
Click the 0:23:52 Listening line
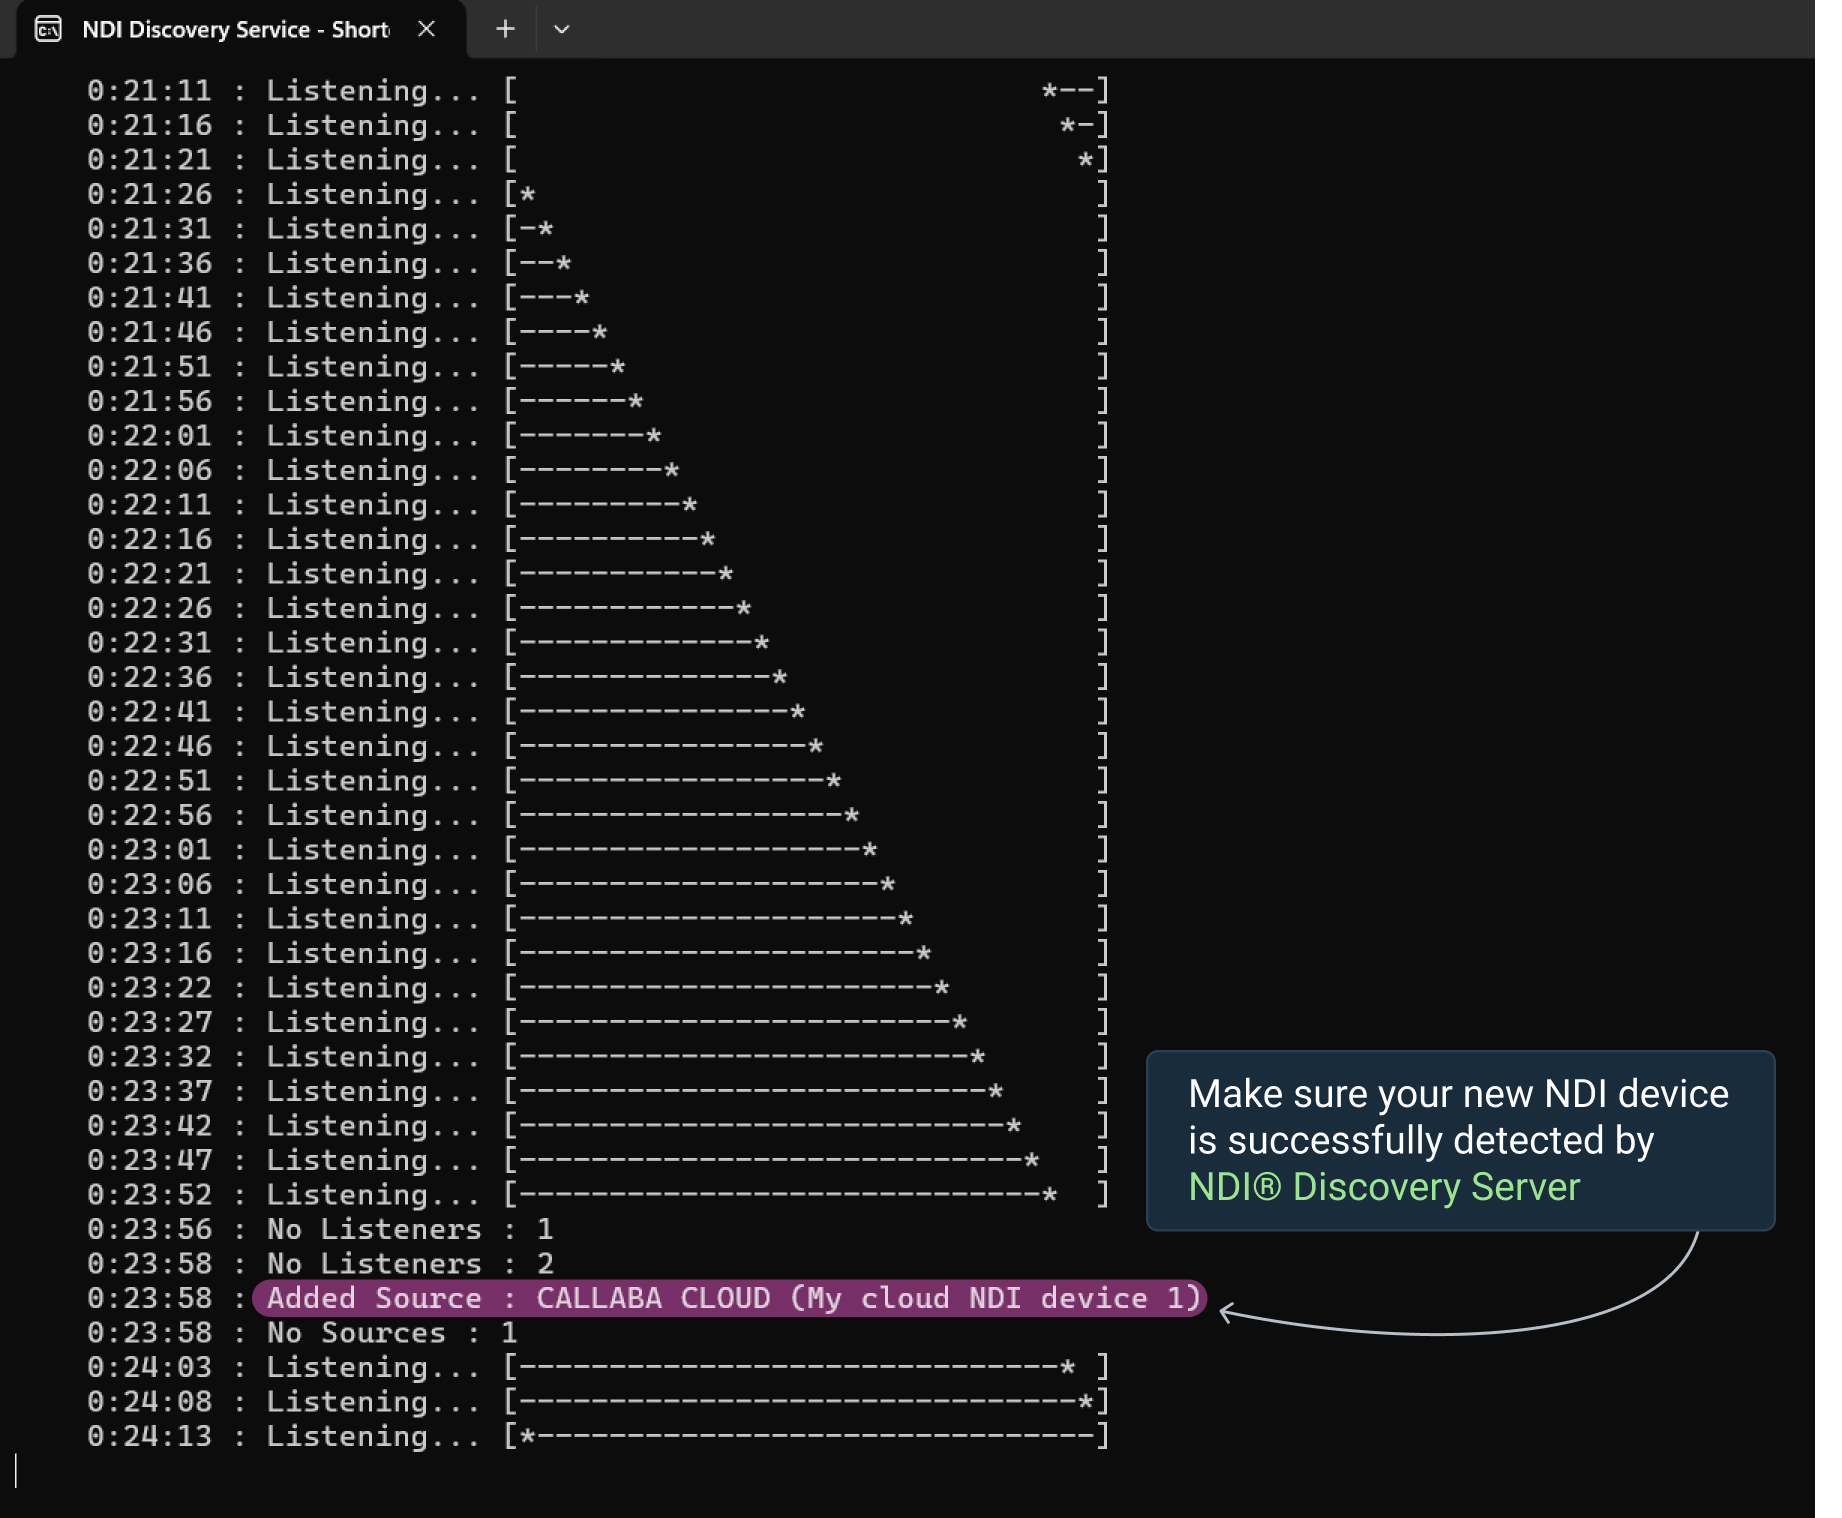598,1195
